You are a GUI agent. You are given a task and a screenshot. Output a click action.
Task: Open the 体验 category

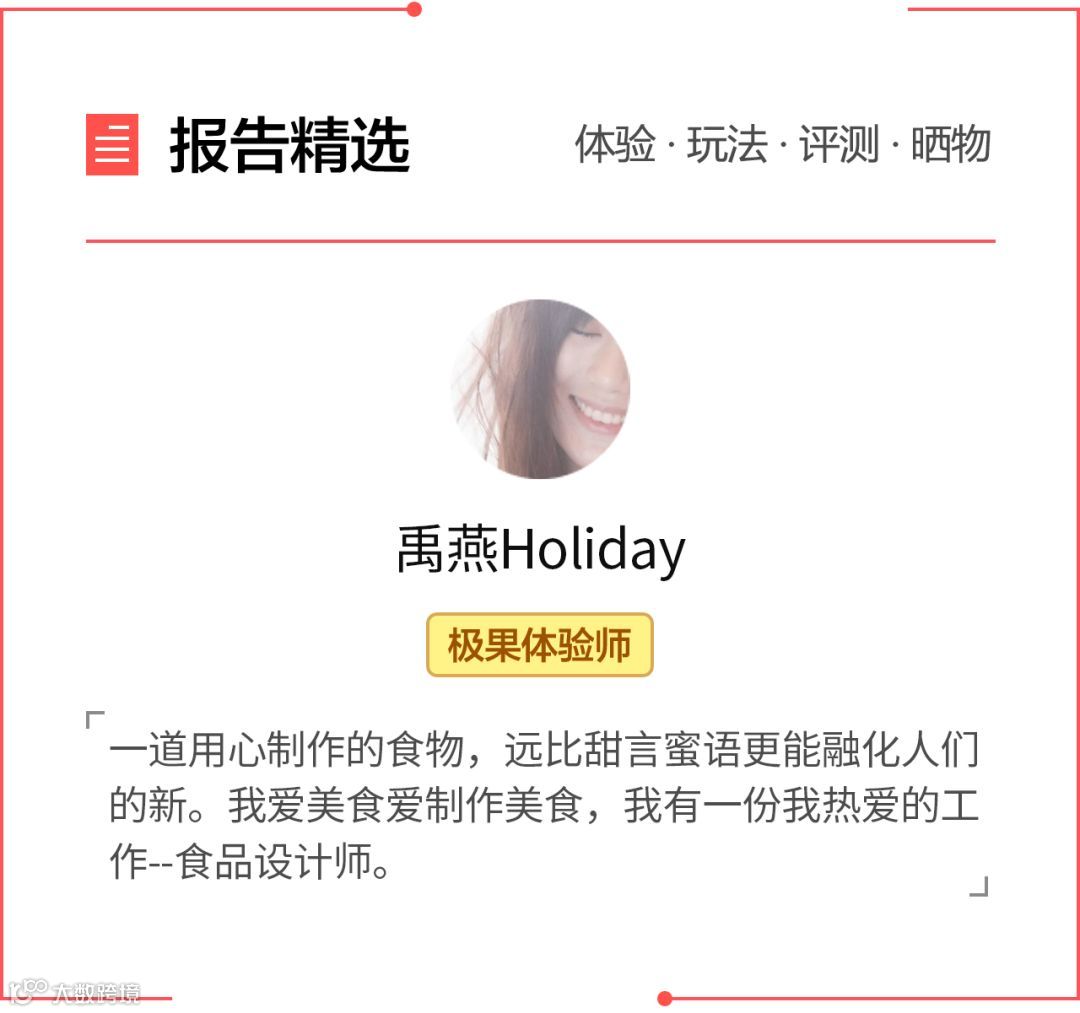coord(615,145)
